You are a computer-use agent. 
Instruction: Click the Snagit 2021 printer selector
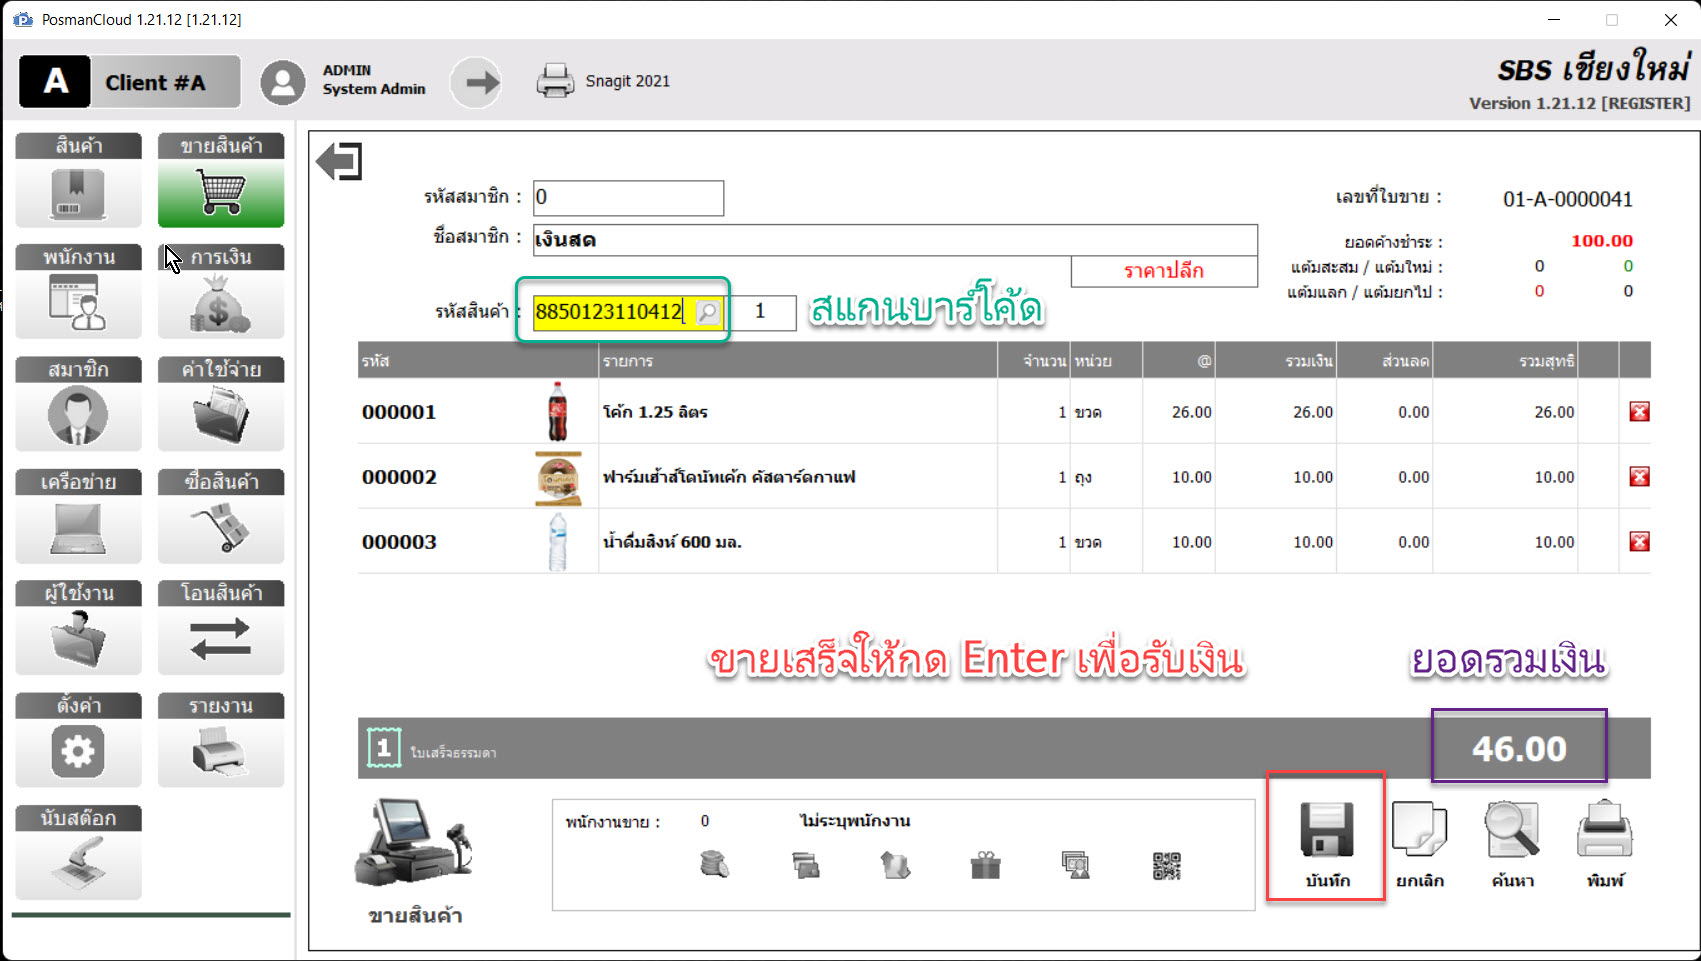coord(605,81)
